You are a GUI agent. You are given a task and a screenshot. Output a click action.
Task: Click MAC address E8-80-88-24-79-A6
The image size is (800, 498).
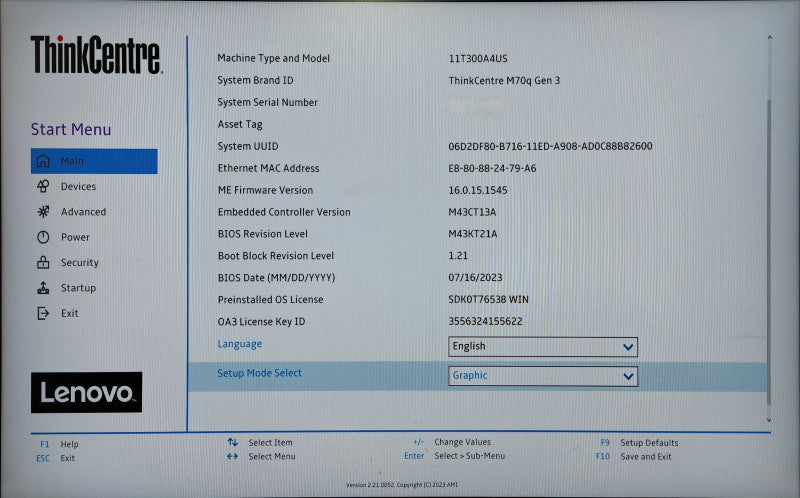[492, 168]
